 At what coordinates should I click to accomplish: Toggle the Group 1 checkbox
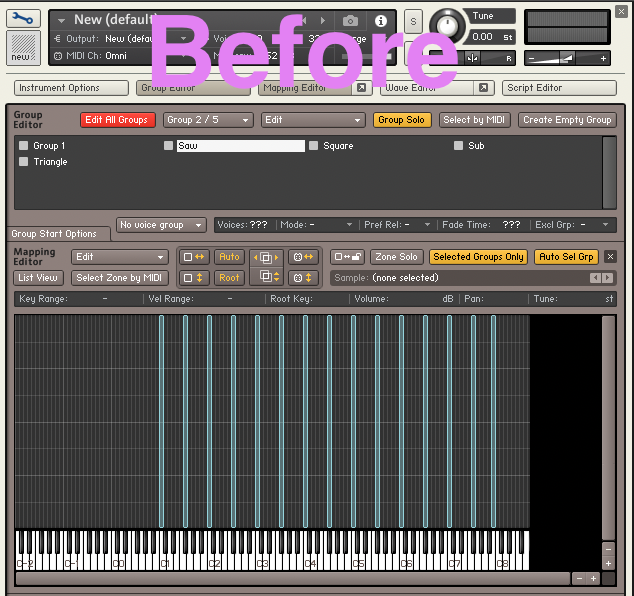(23, 146)
